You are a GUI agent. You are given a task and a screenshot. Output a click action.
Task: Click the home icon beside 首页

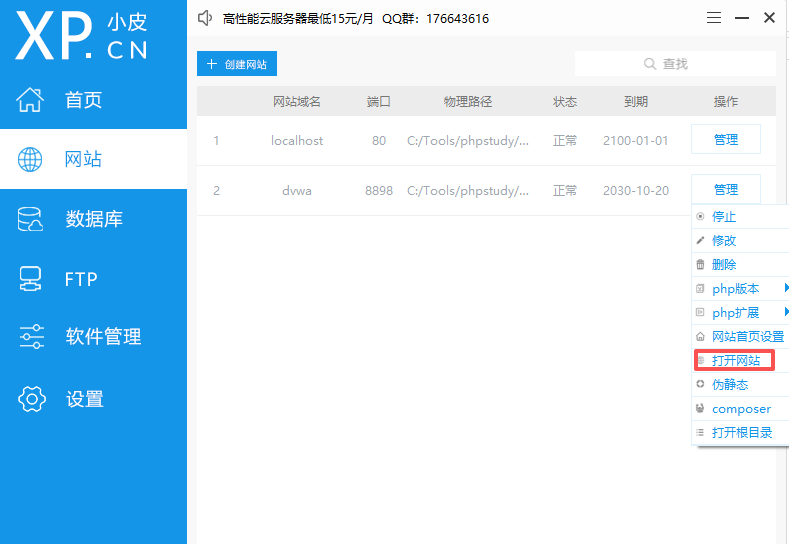click(x=30, y=100)
